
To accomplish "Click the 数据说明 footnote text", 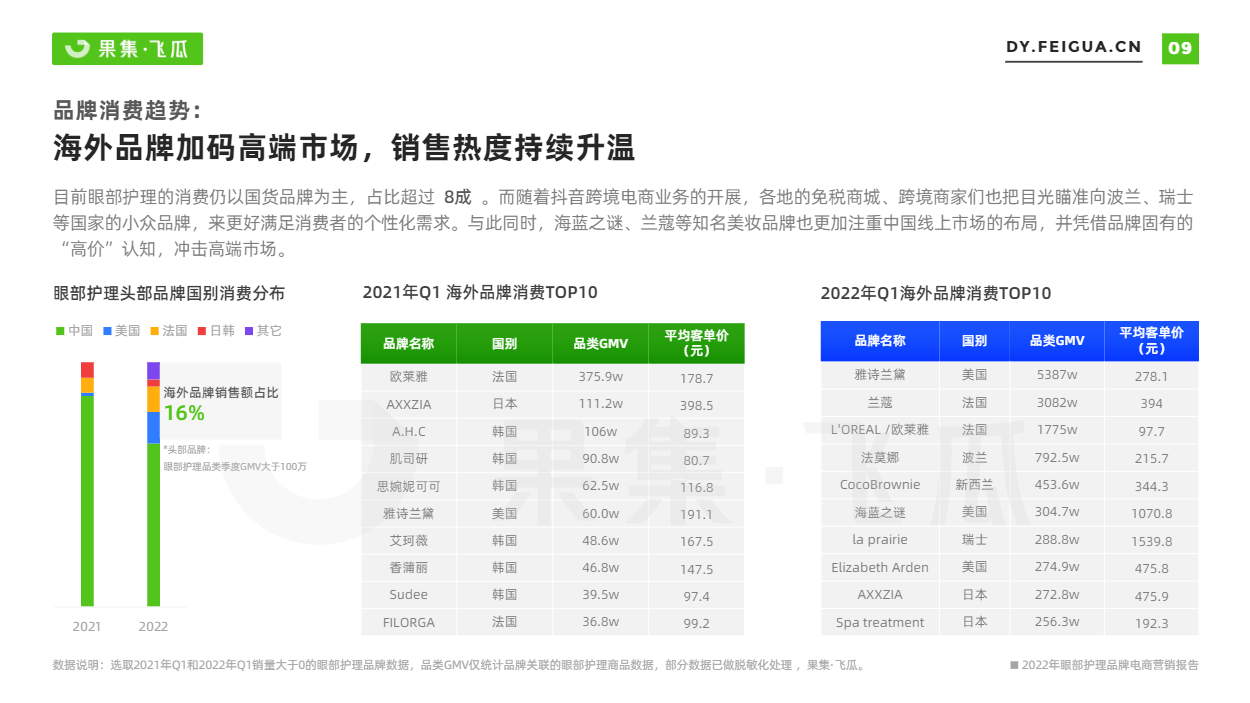I will (460, 665).
